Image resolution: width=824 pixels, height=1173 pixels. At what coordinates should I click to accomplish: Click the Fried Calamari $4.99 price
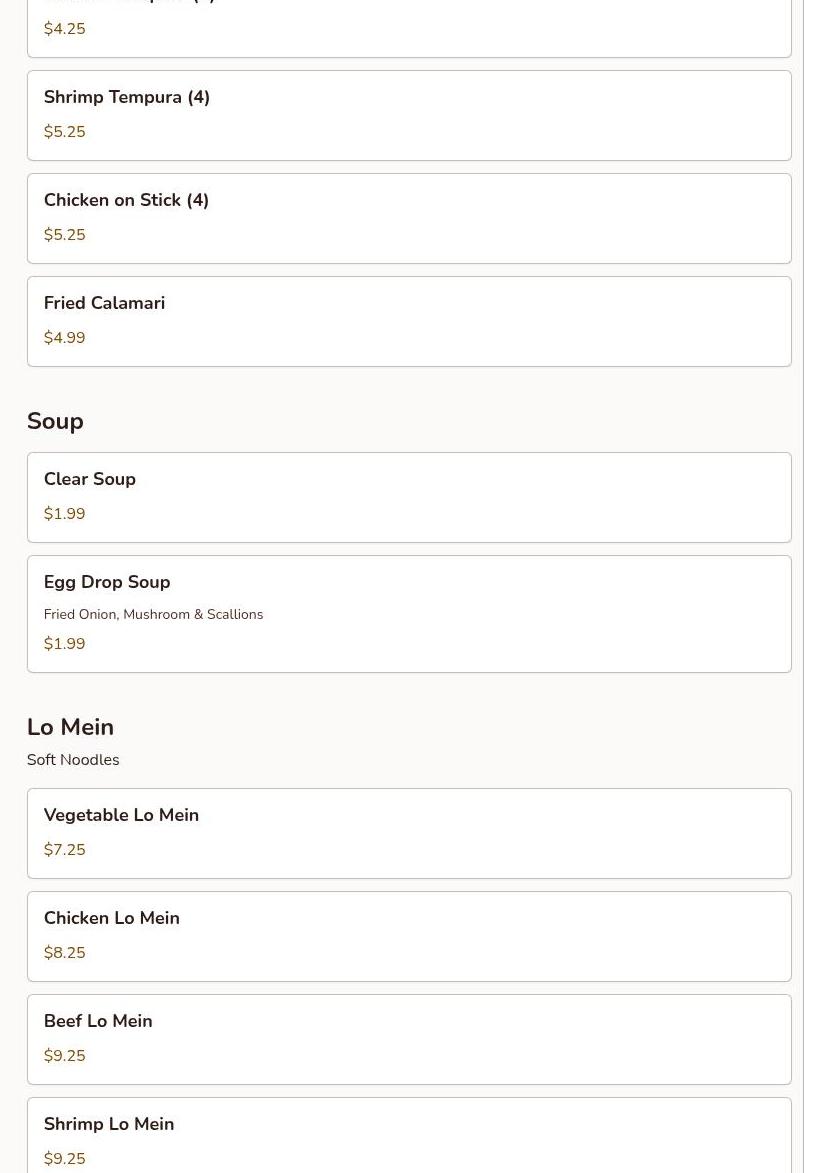click(x=64, y=337)
